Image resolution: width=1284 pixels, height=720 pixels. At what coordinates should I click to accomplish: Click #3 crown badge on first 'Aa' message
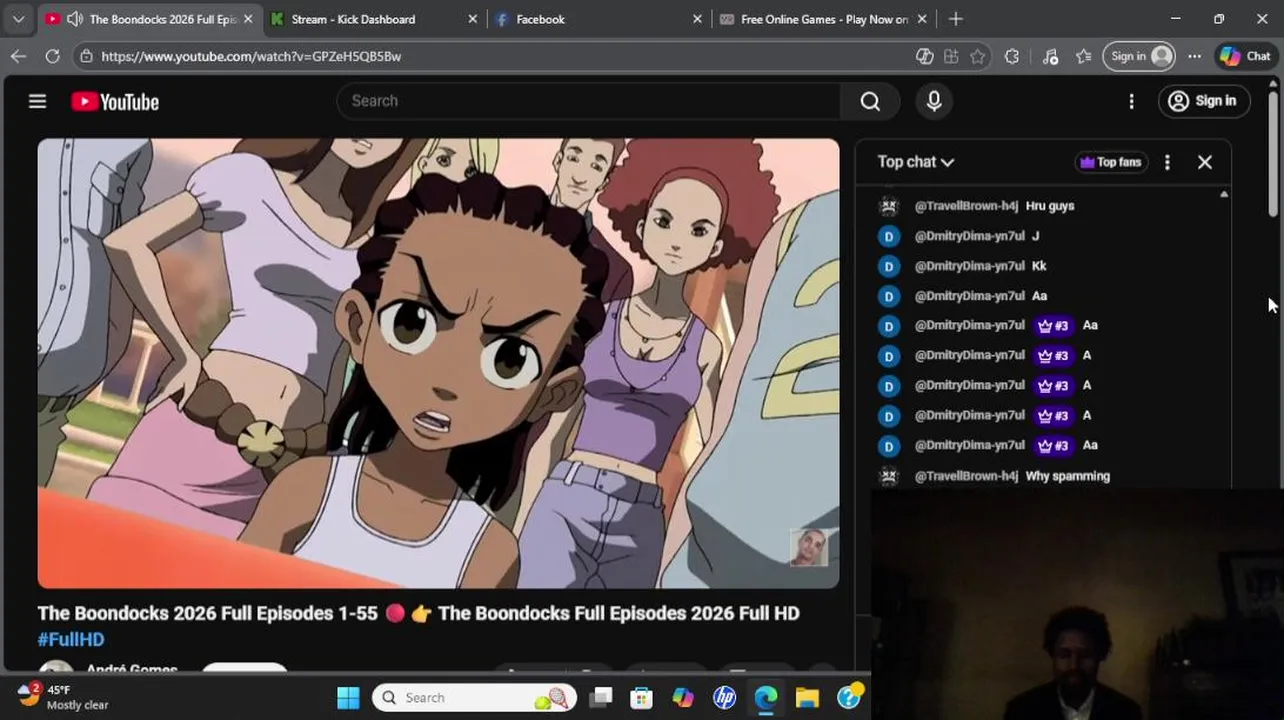click(1053, 326)
